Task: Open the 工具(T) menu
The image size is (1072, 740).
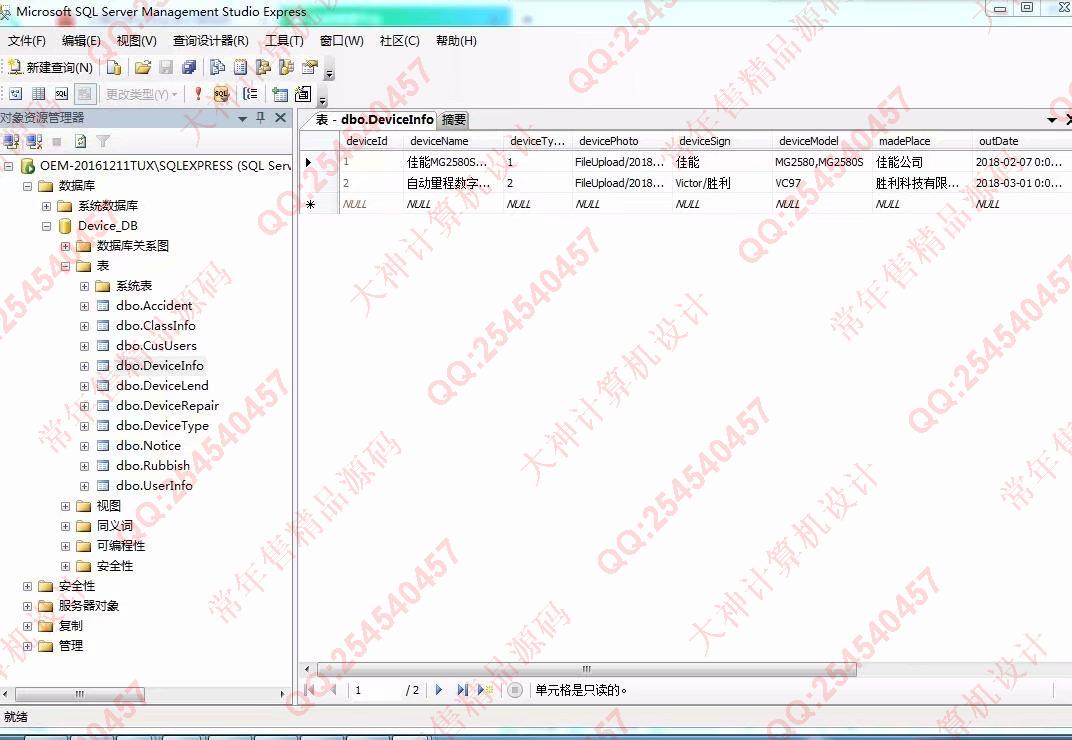Action: [x=284, y=40]
